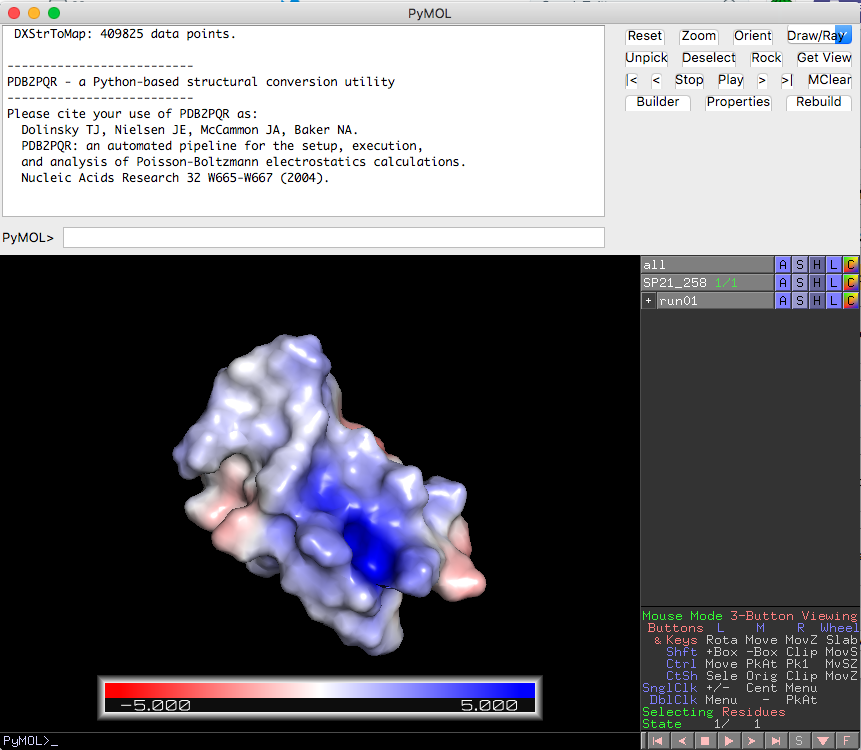This screenshot has width=861, height=750.
Task: Open the Builder panel
Action: tap(657, 102)
